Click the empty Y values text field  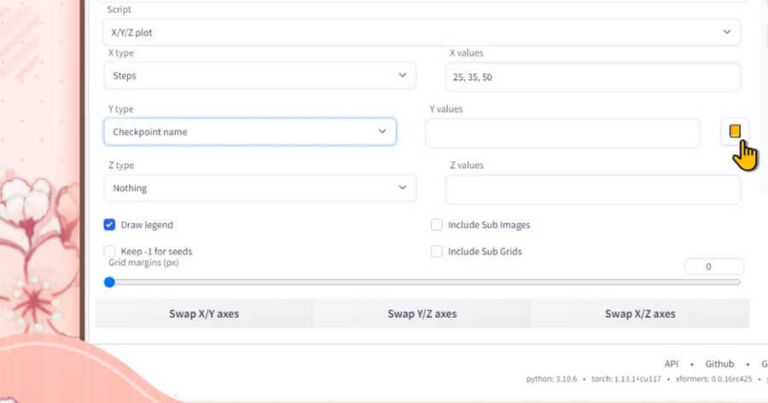(x=562, y=133)
